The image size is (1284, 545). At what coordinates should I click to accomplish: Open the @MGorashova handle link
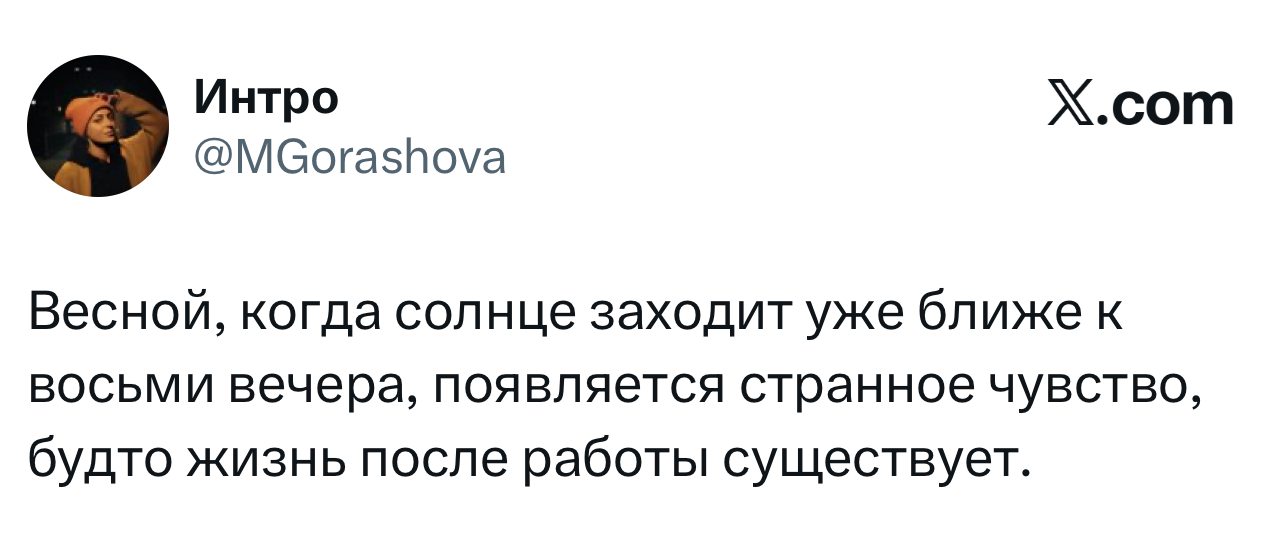pos(349,155)
